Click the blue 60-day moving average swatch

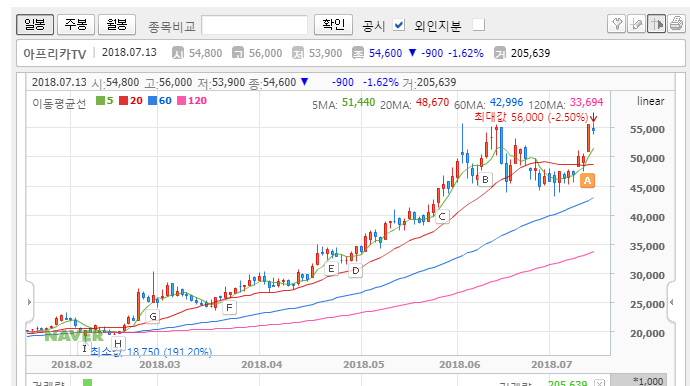pyautogui.click(x=152, y=101)
